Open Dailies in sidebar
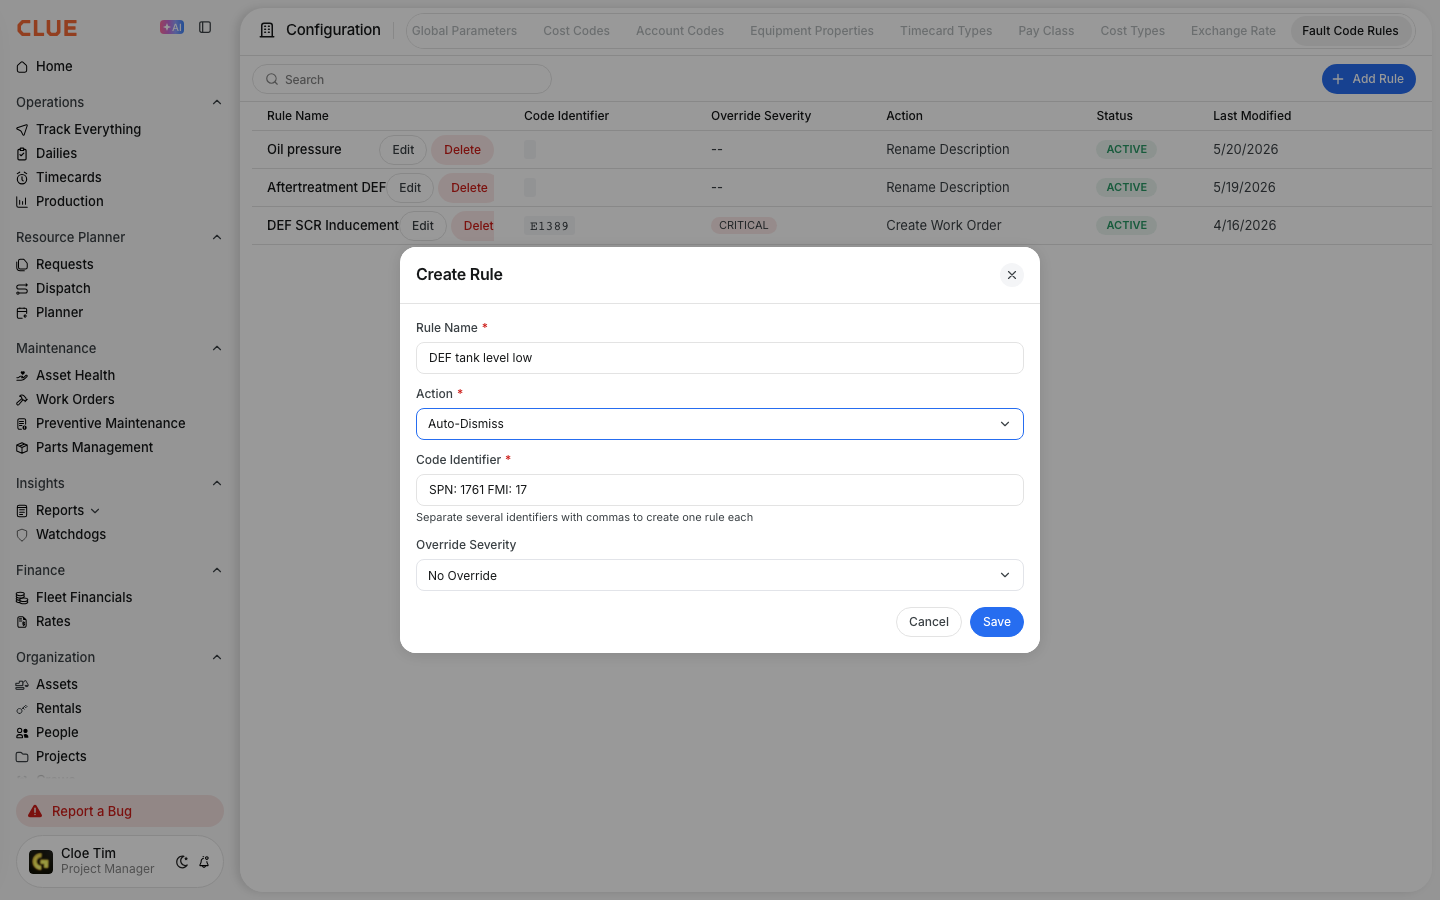The image size is (1440, 900). point(56,153)
